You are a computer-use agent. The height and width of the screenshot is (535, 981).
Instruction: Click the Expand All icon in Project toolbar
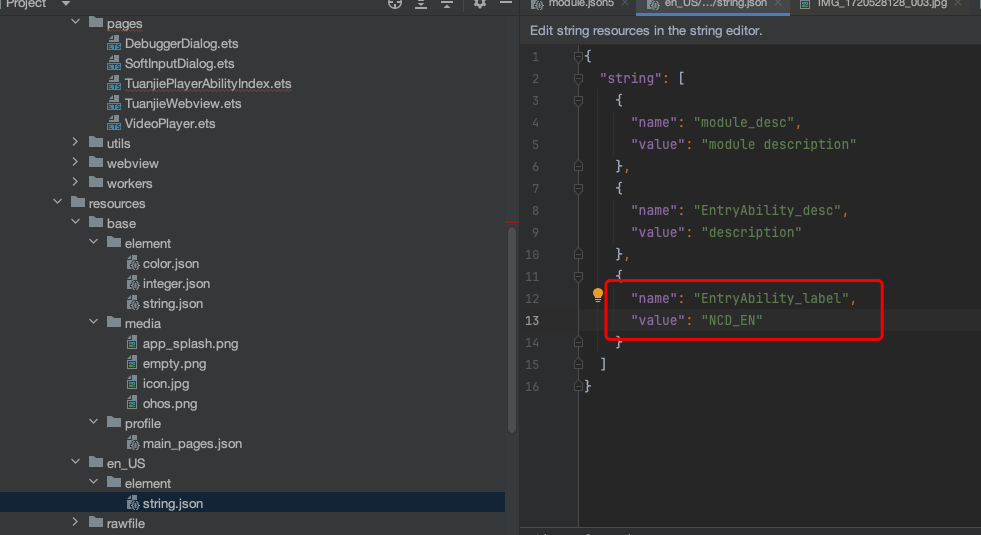pos(422,4)
